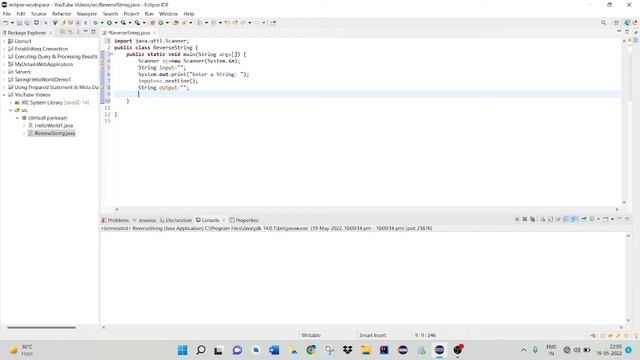
Task: Open the Debug configurations dropdown arrow
Action: click(x=102, y=23)
